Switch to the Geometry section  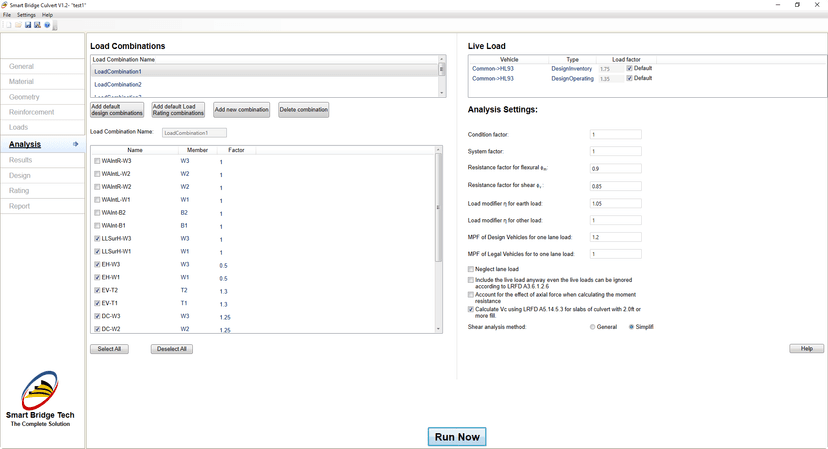[24, 97]
